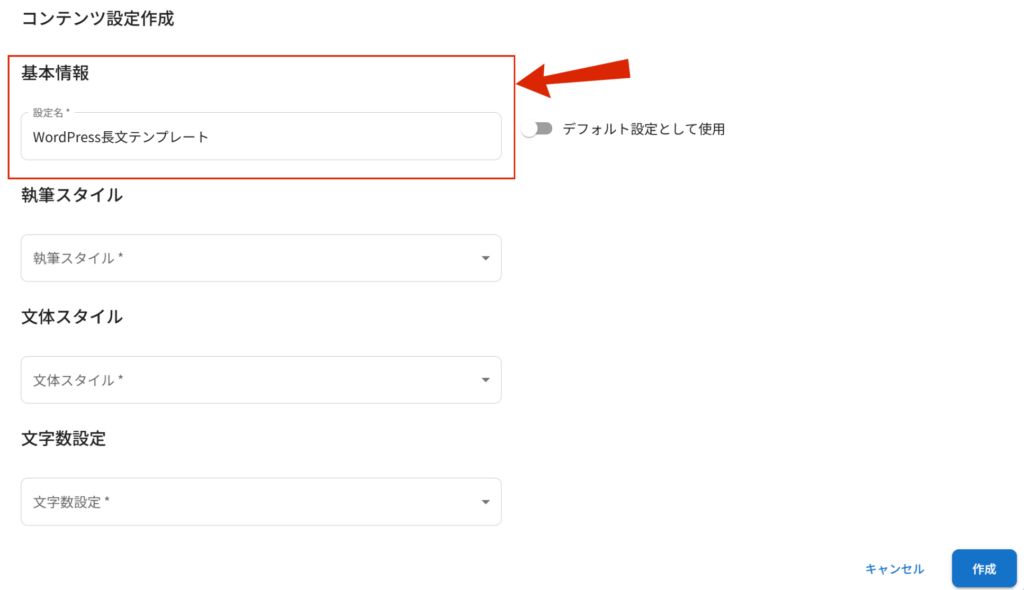The image size is (1024, 590).
Task: Click the キャンセル link
Action: tap(894, 568)
